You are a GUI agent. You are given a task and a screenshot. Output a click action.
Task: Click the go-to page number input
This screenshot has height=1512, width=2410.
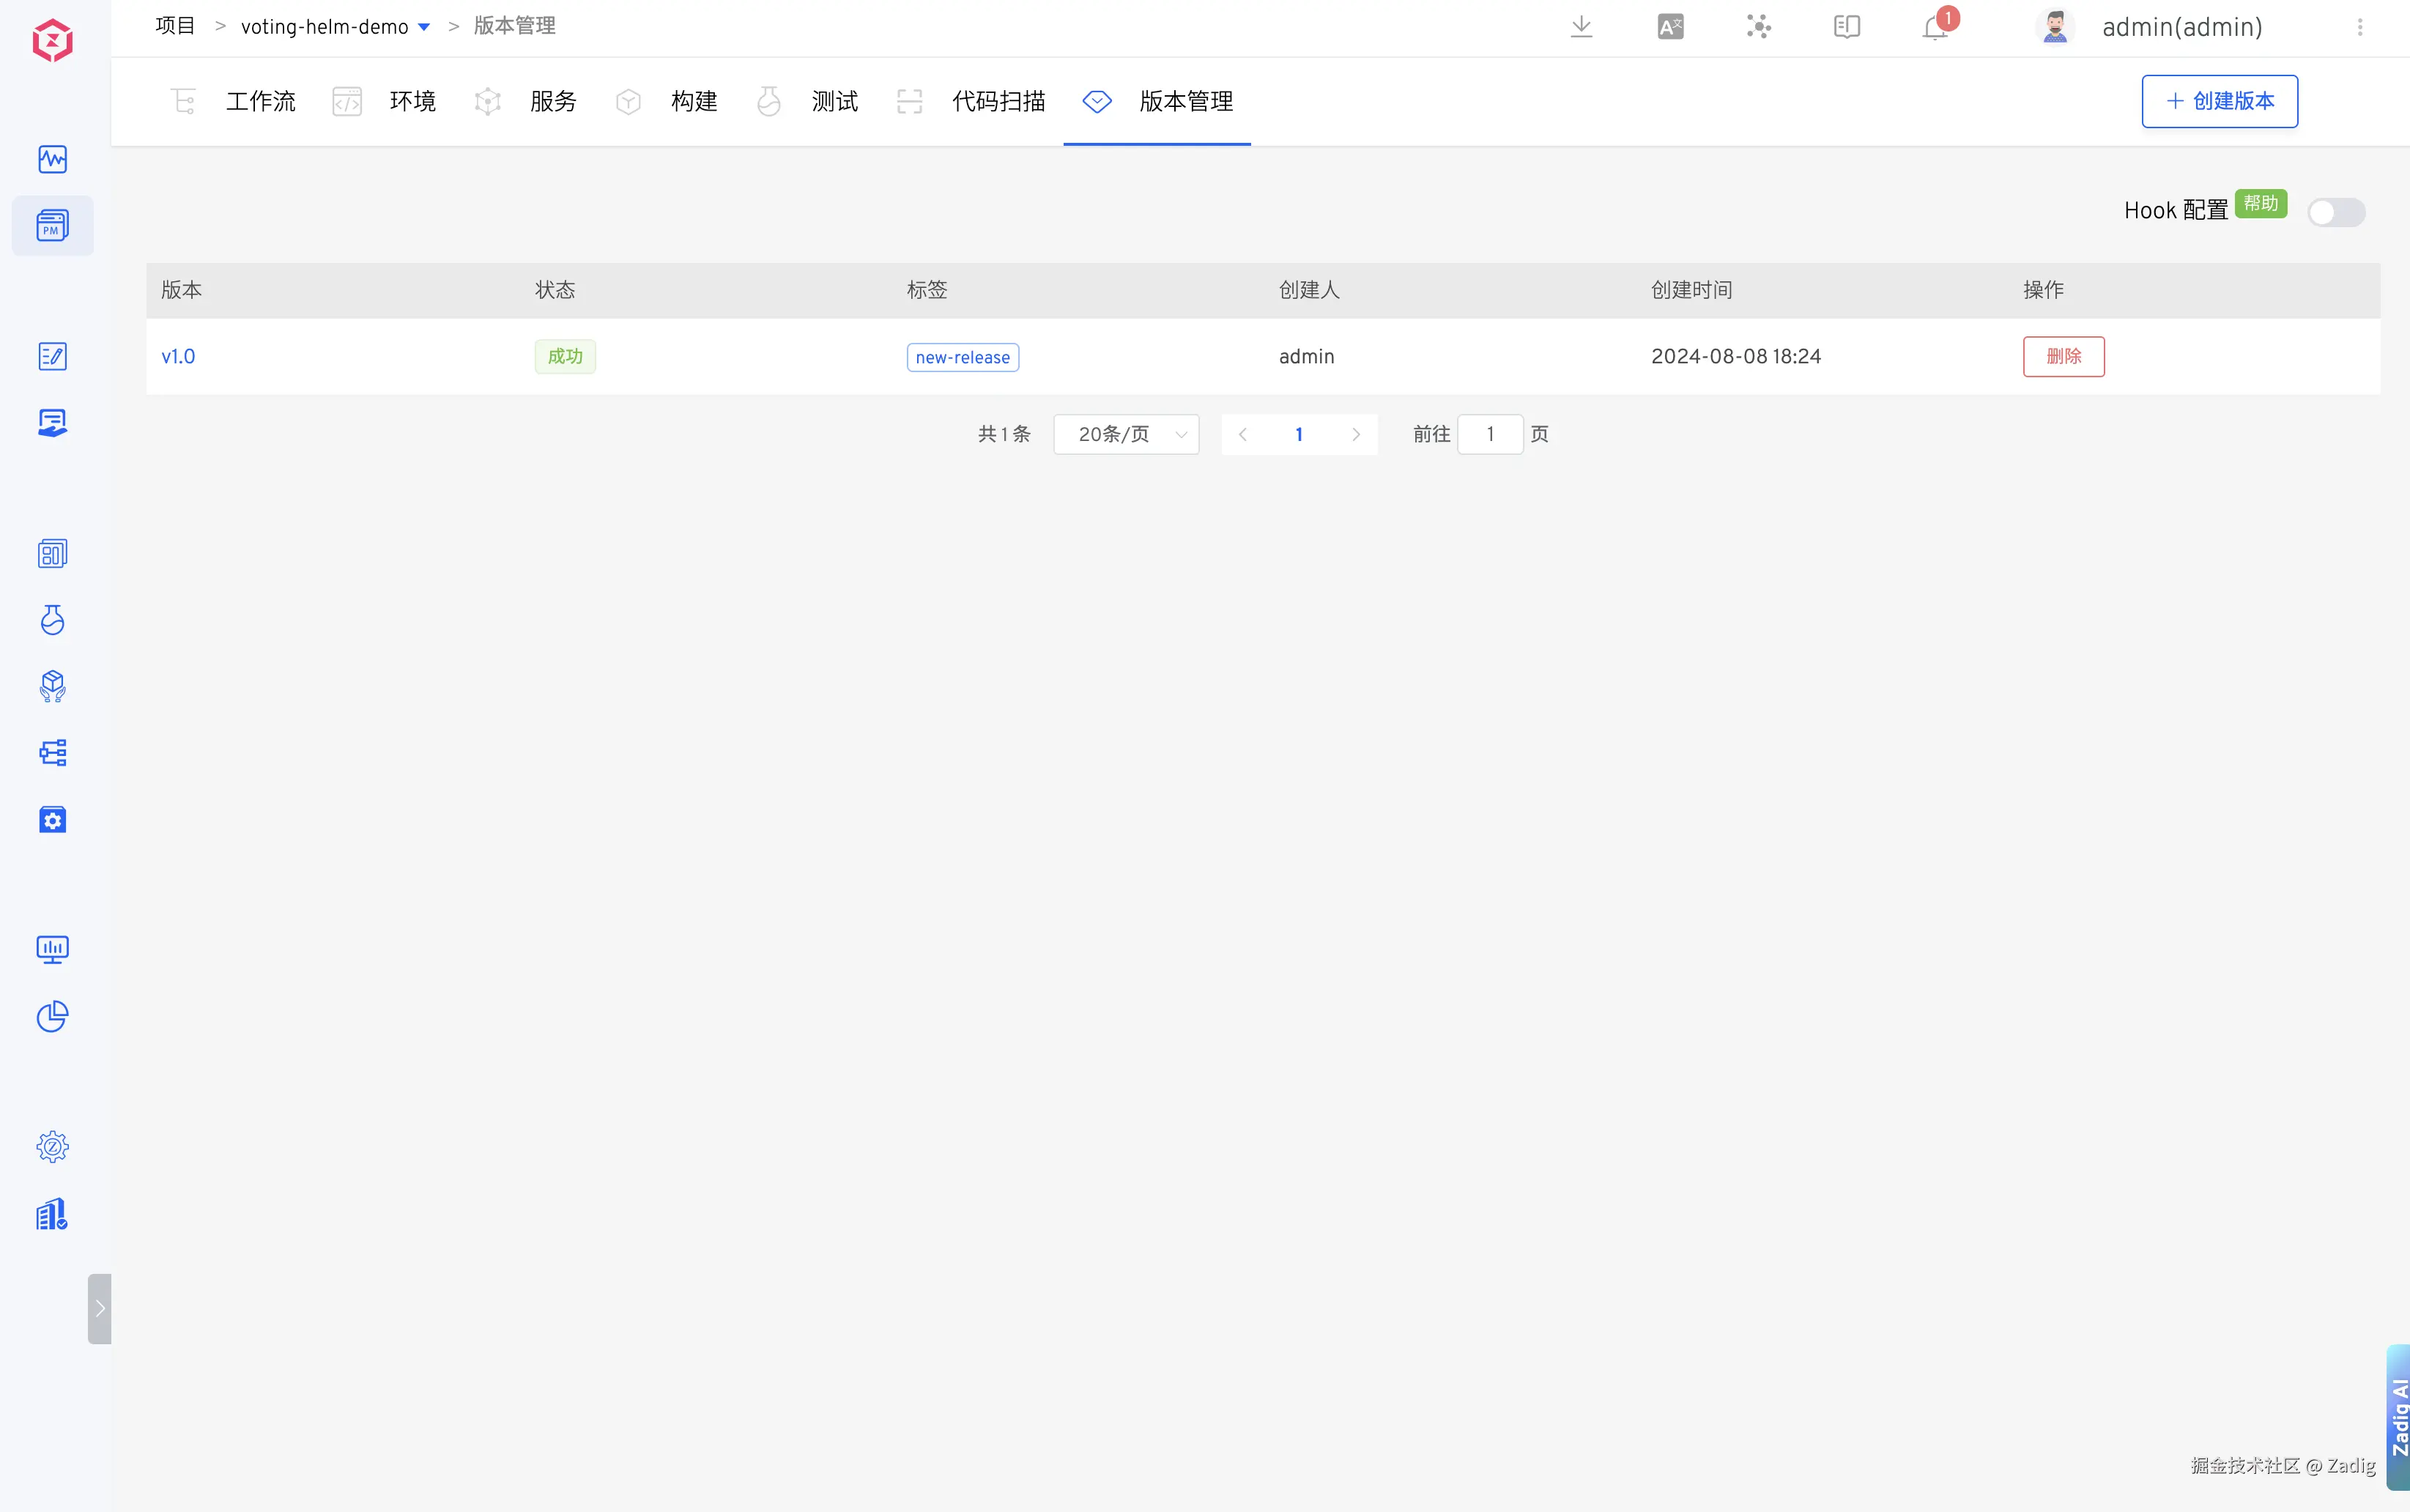tap(1489, 434)
